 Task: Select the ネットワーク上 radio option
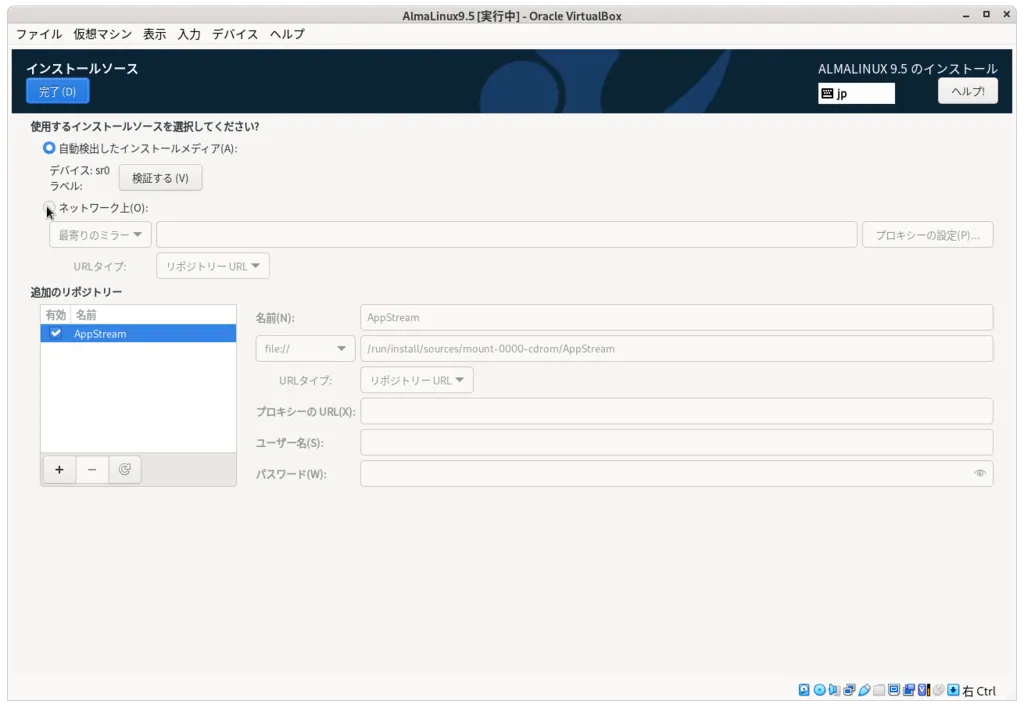coord(49,208)
